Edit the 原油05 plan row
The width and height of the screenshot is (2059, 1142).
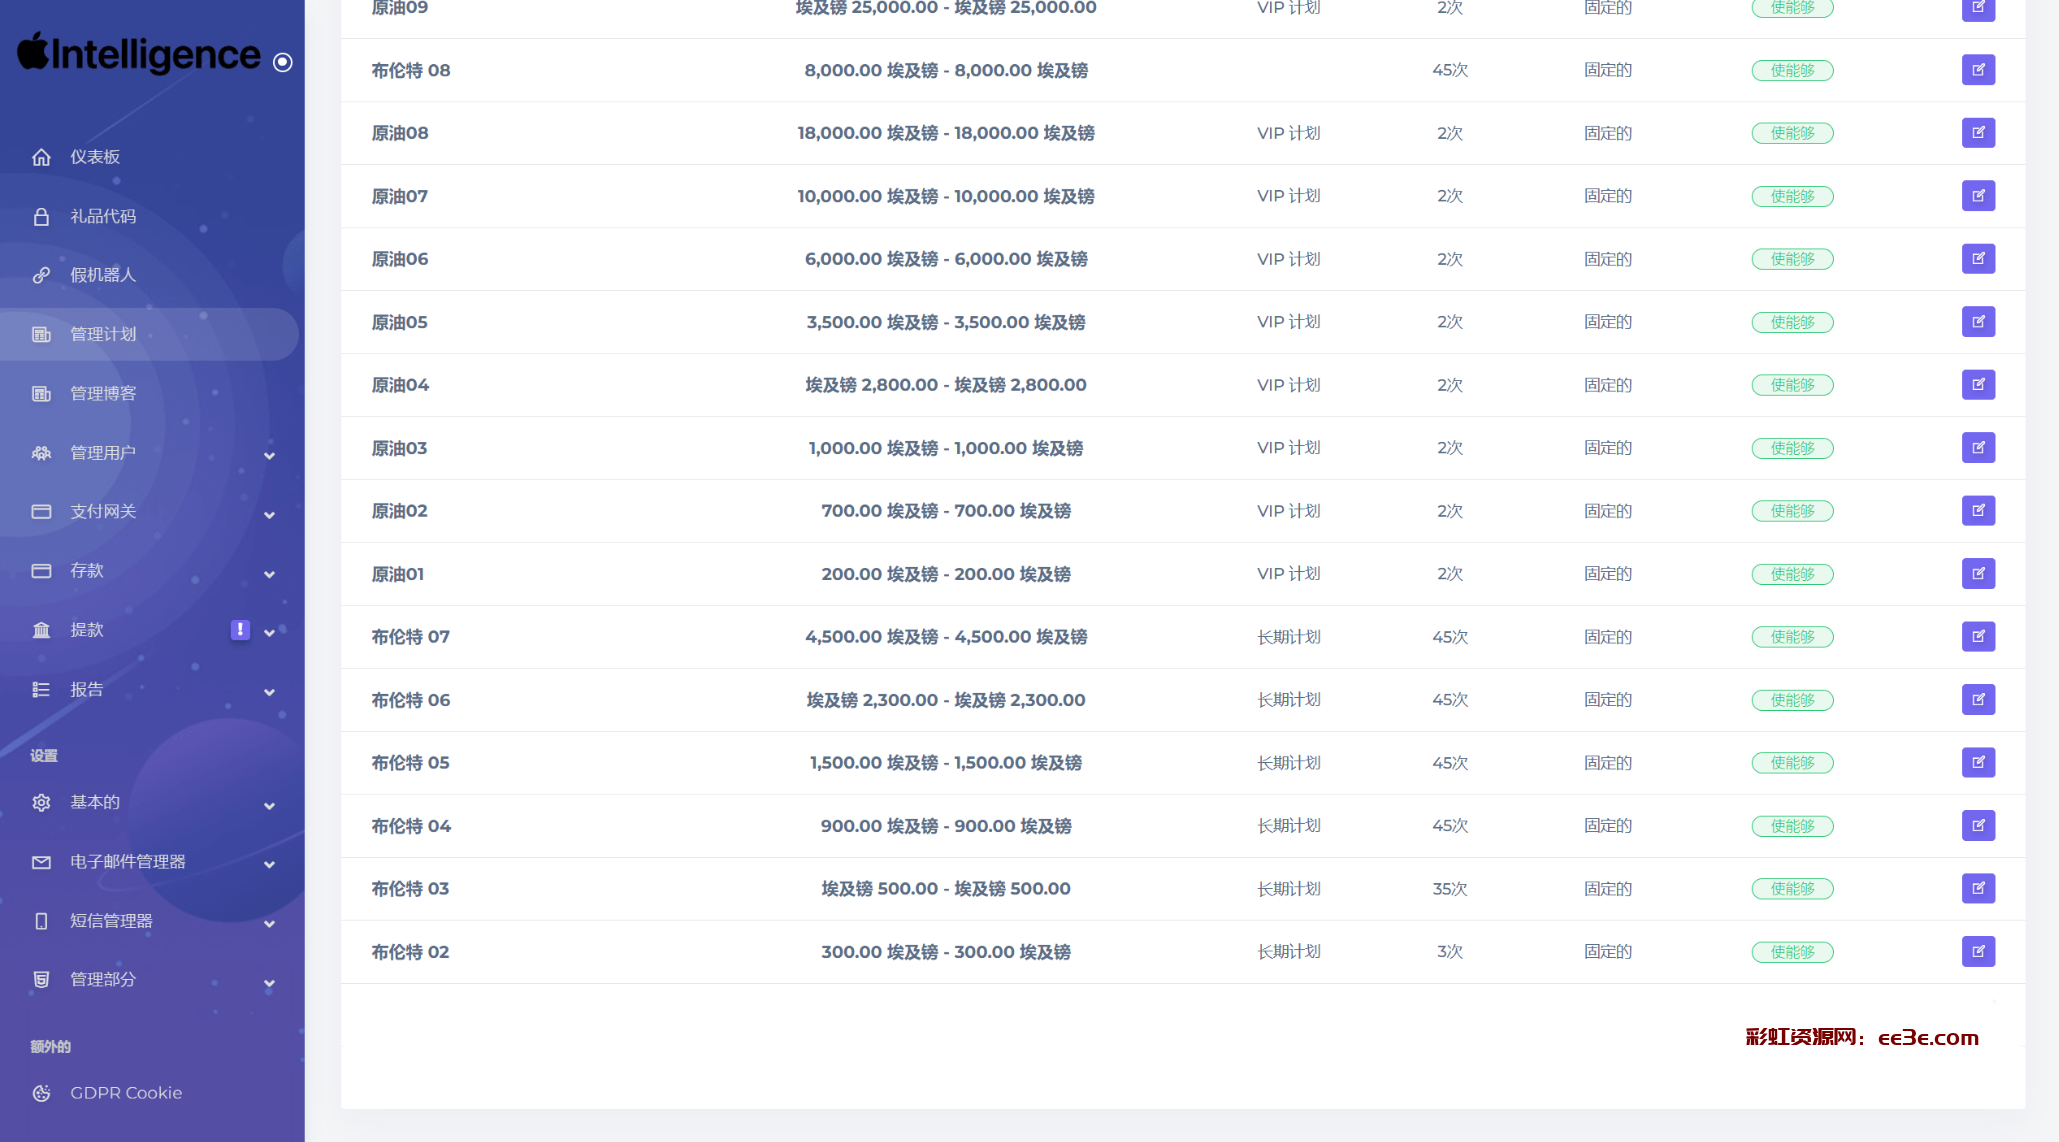(1978, 322)
